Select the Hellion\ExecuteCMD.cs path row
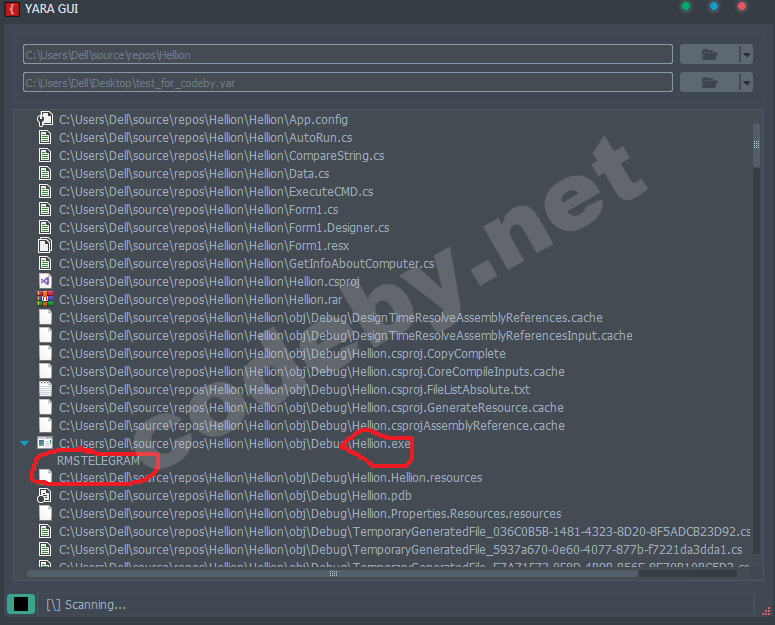The image size is (775, 625). tap(216, 192)
